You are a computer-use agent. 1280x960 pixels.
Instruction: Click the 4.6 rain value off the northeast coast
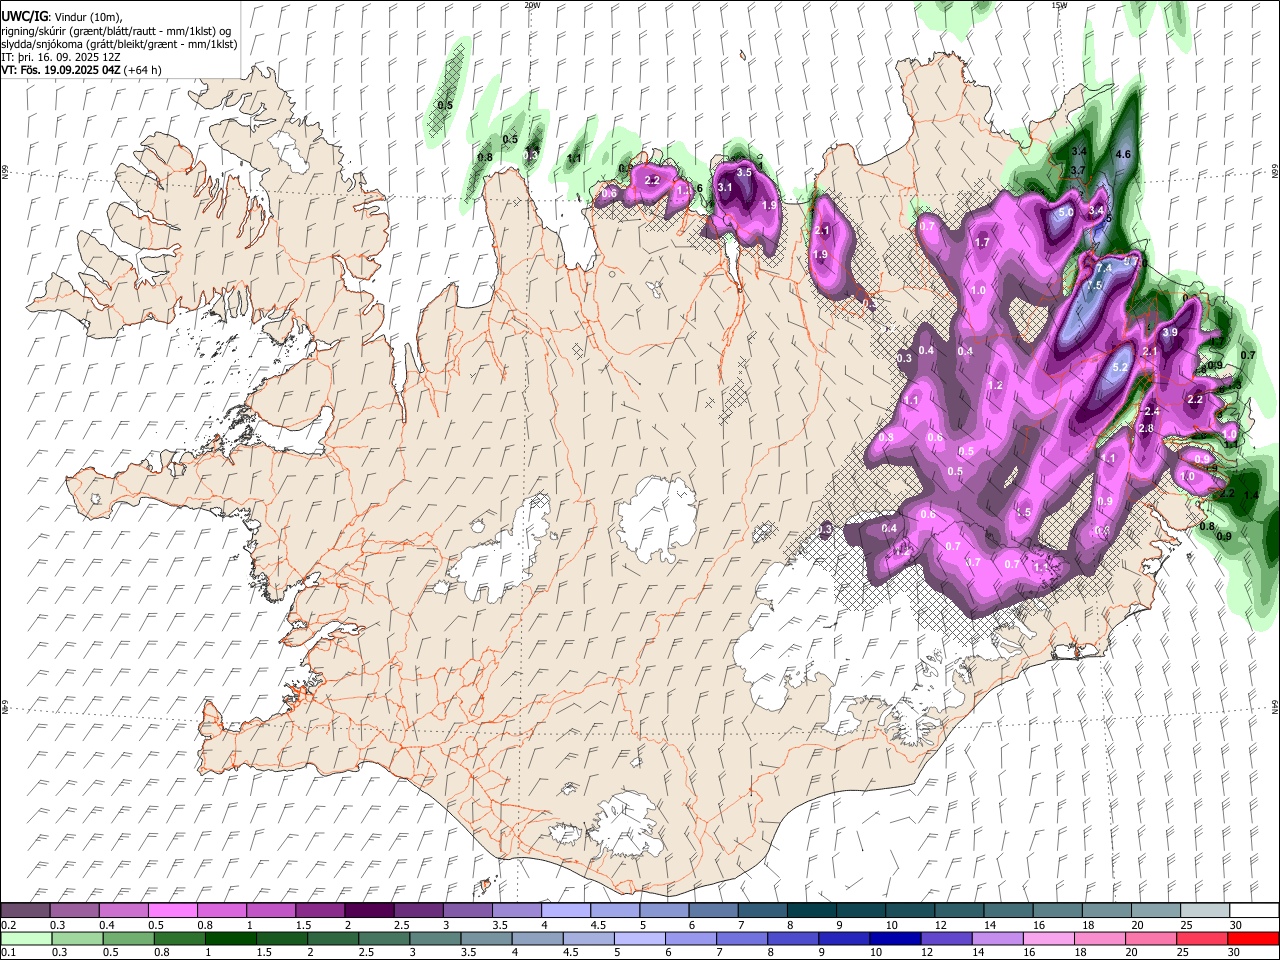point(1122,154)
